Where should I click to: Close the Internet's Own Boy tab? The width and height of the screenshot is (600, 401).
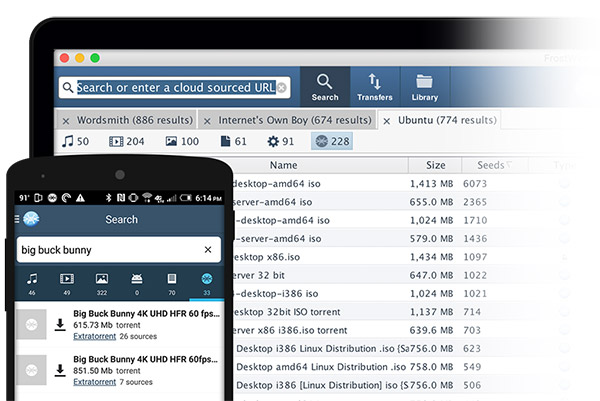pyautogui.click(x=207, y=121)
